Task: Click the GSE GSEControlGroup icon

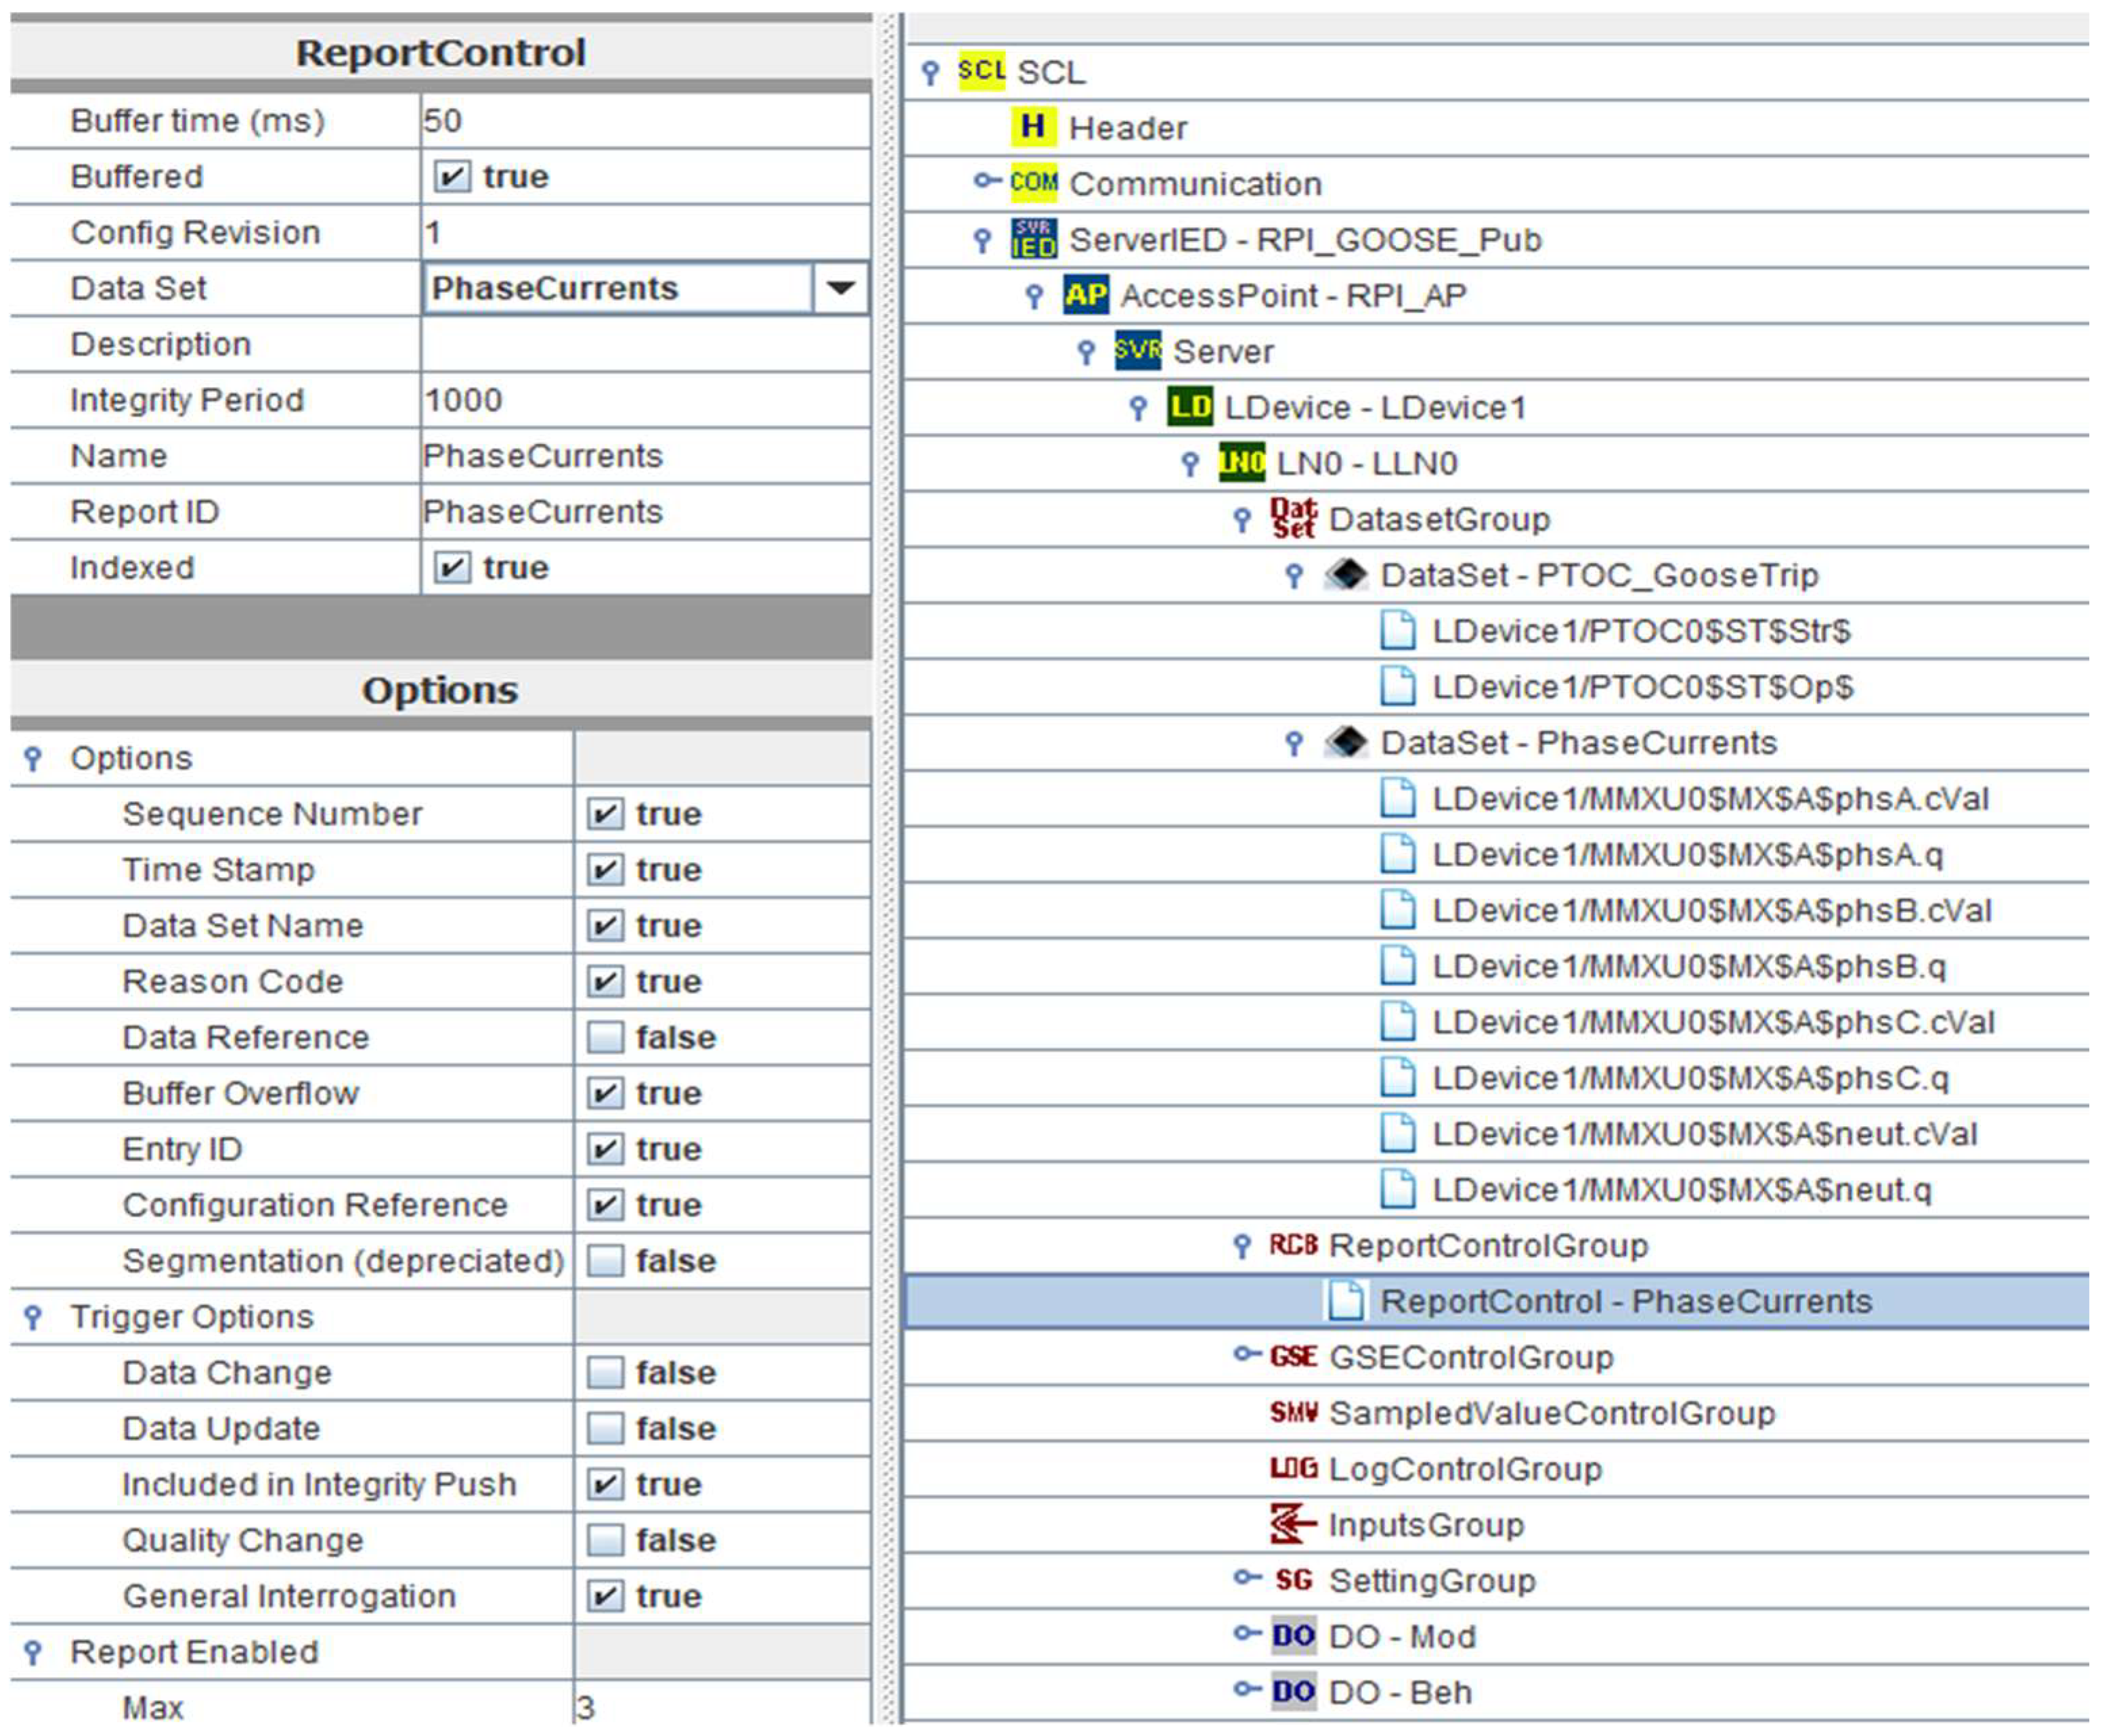Action: [x=1293, y=1357]
